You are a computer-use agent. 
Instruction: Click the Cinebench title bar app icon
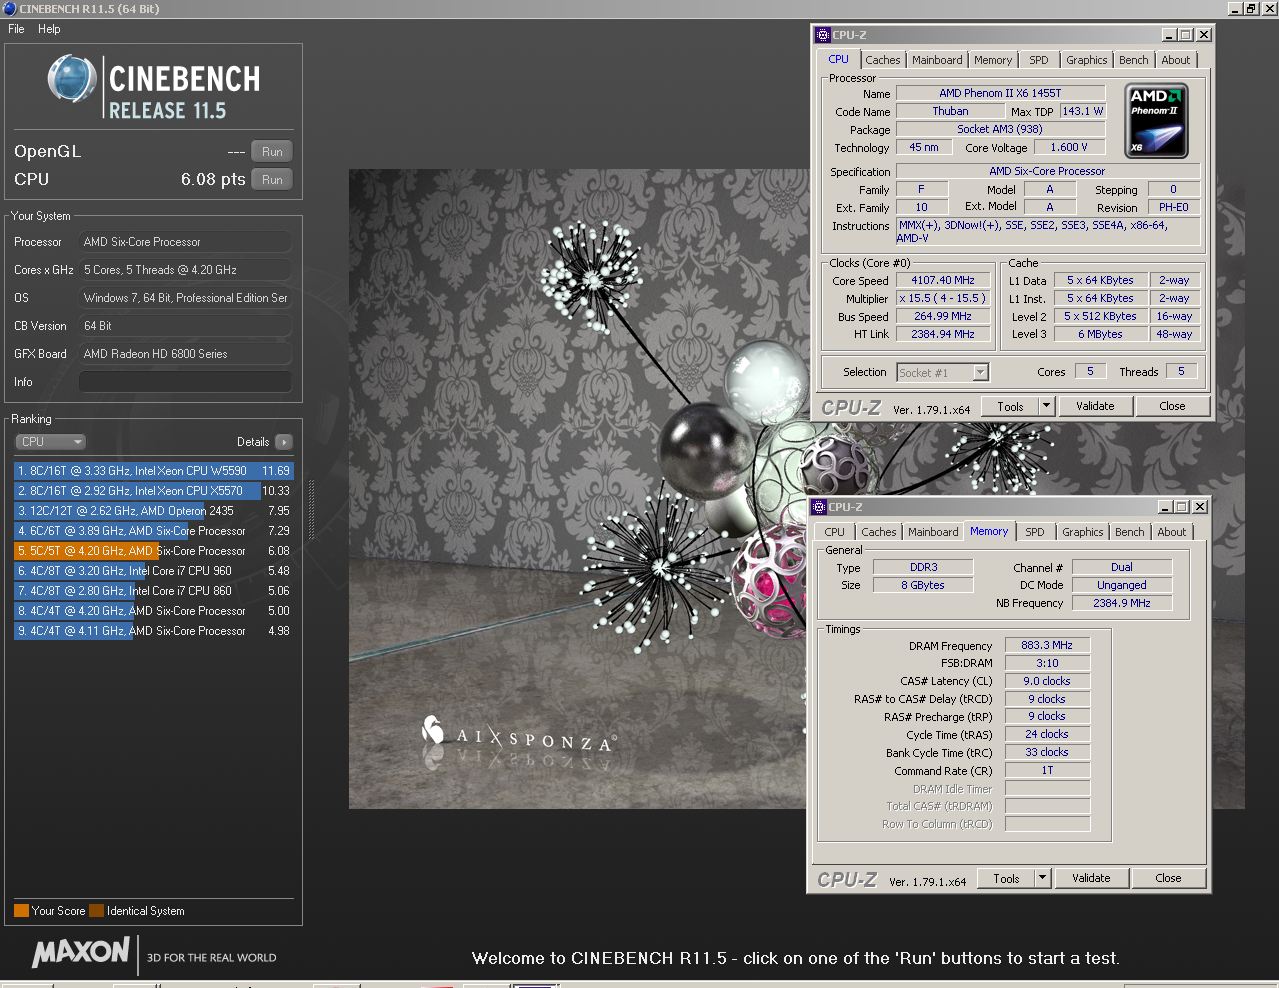pos(9,9)
